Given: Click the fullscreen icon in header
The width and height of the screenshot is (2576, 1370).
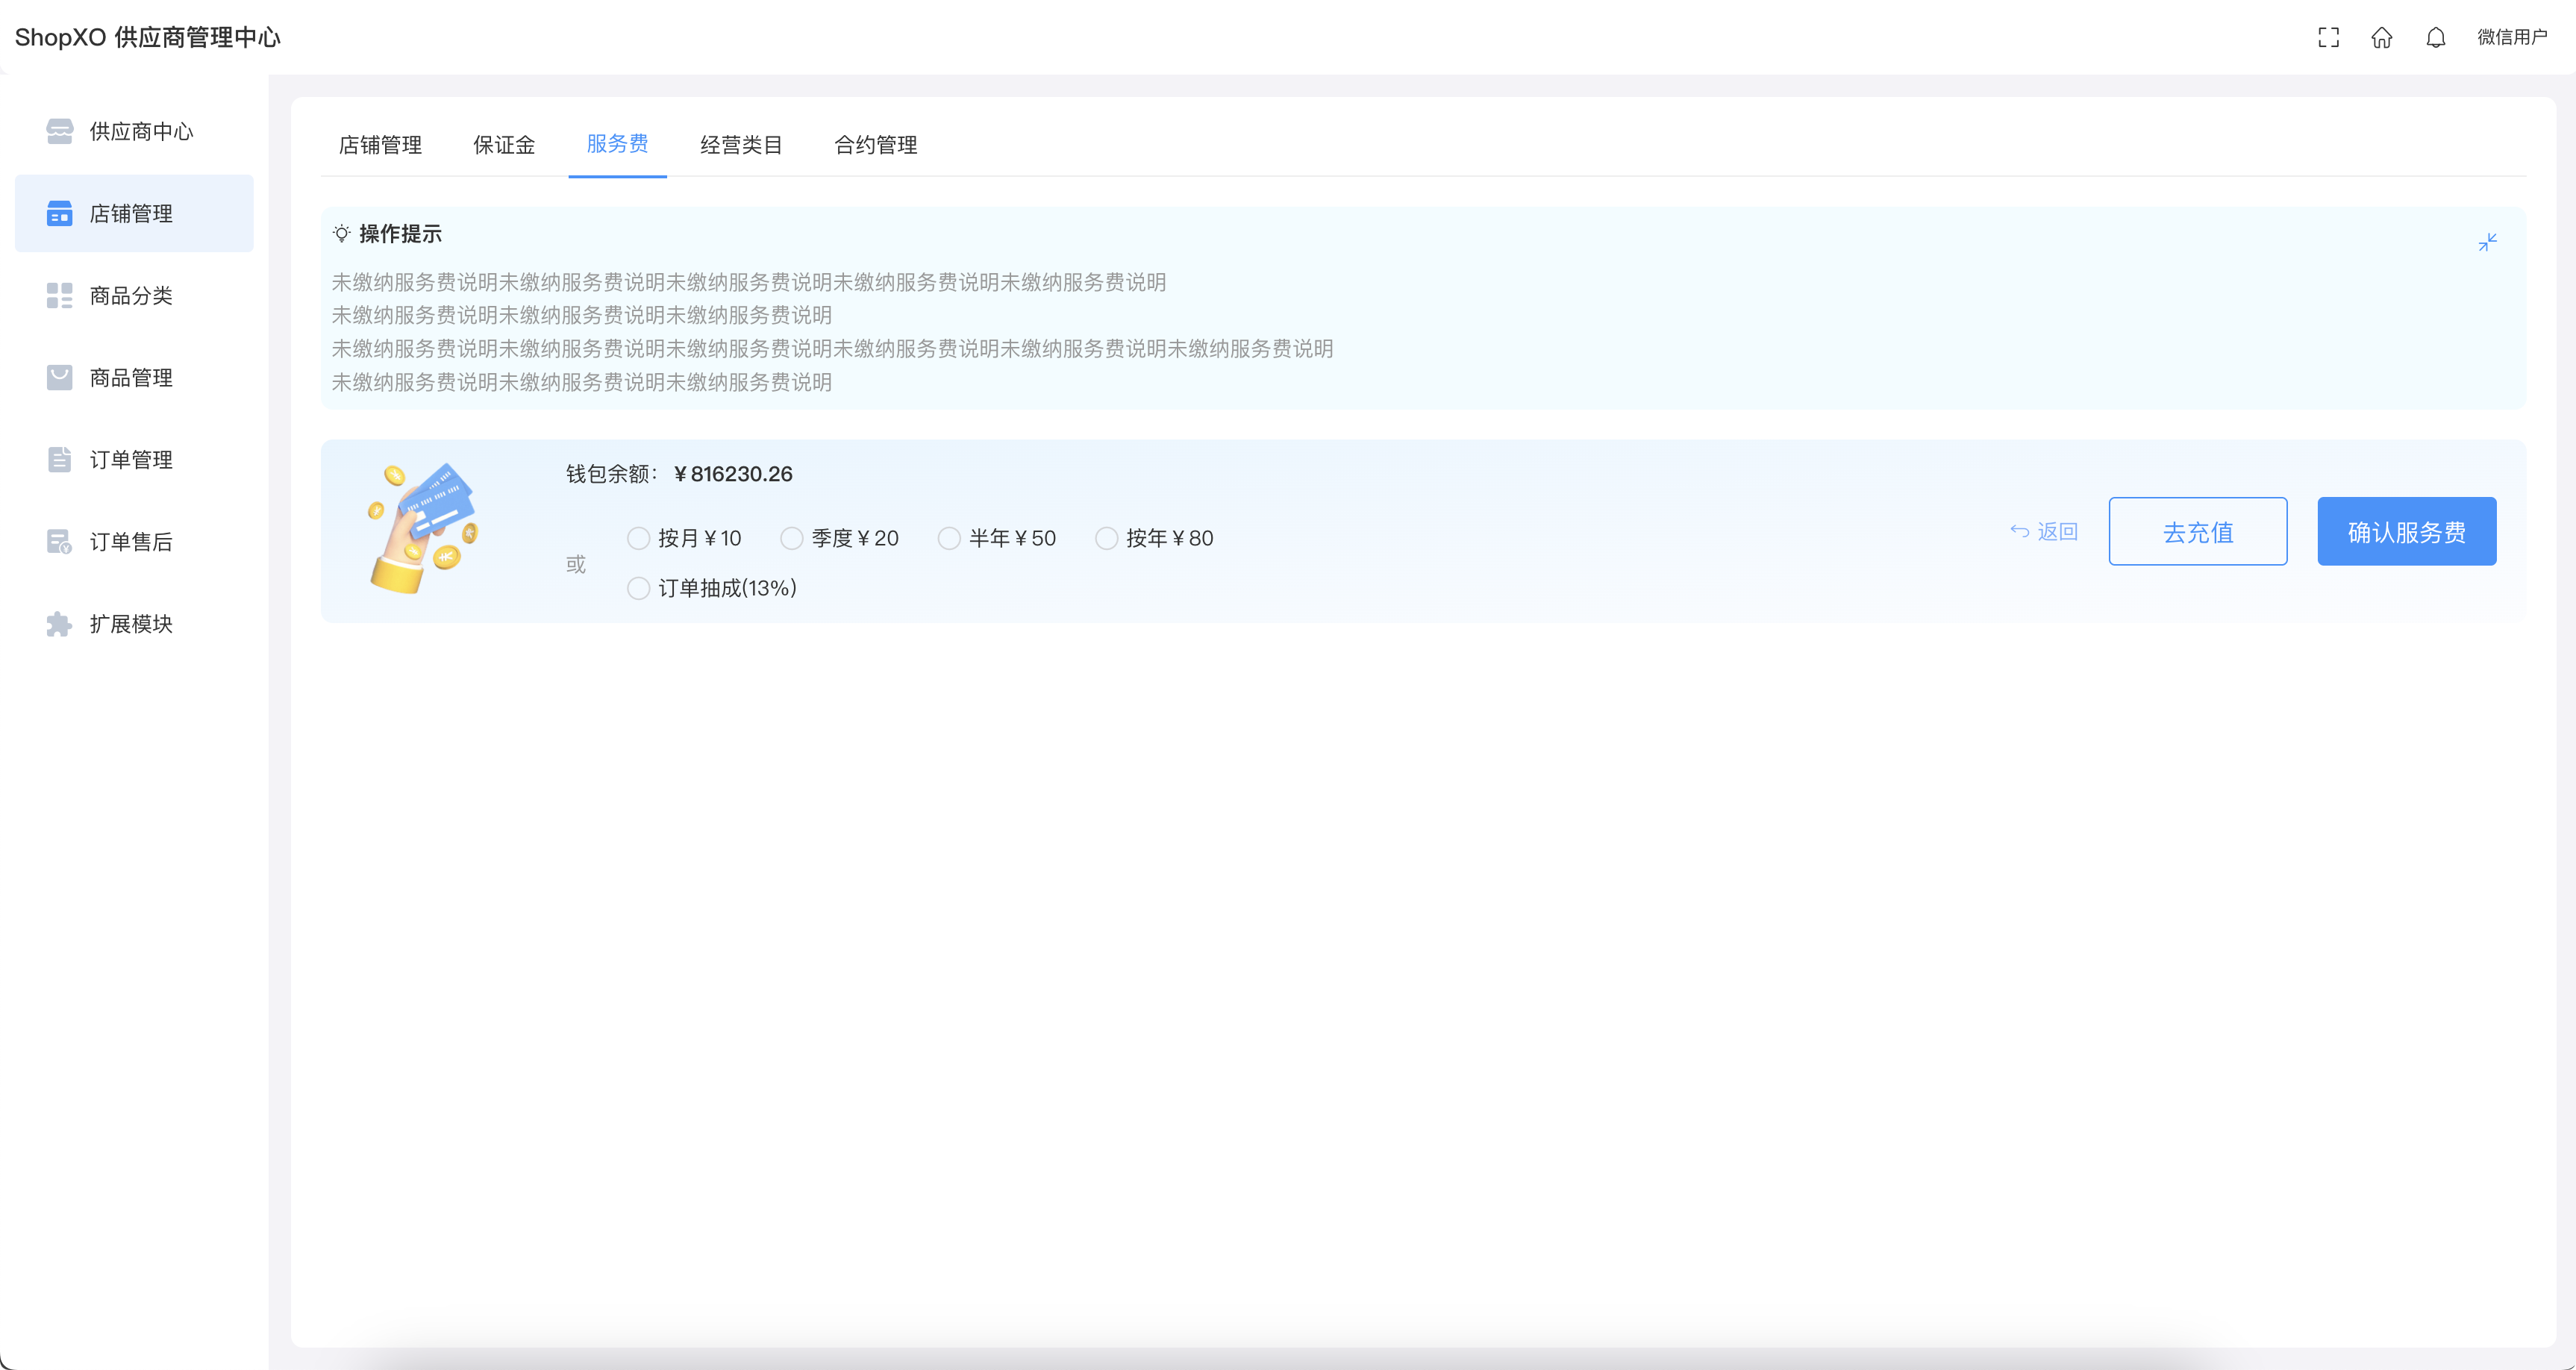Looking at the screenshot, I should (2328, 38).
